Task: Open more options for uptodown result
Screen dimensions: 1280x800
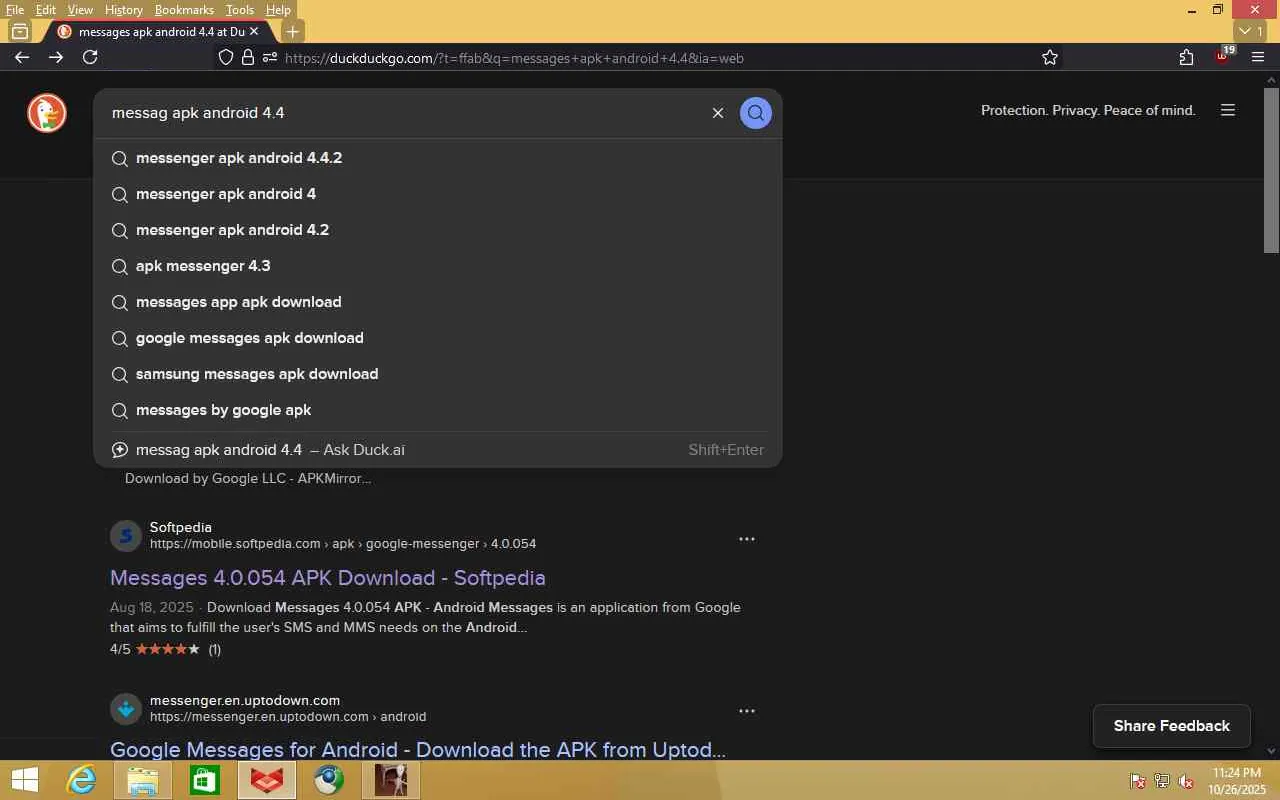Action: click(x=747, y=711)
